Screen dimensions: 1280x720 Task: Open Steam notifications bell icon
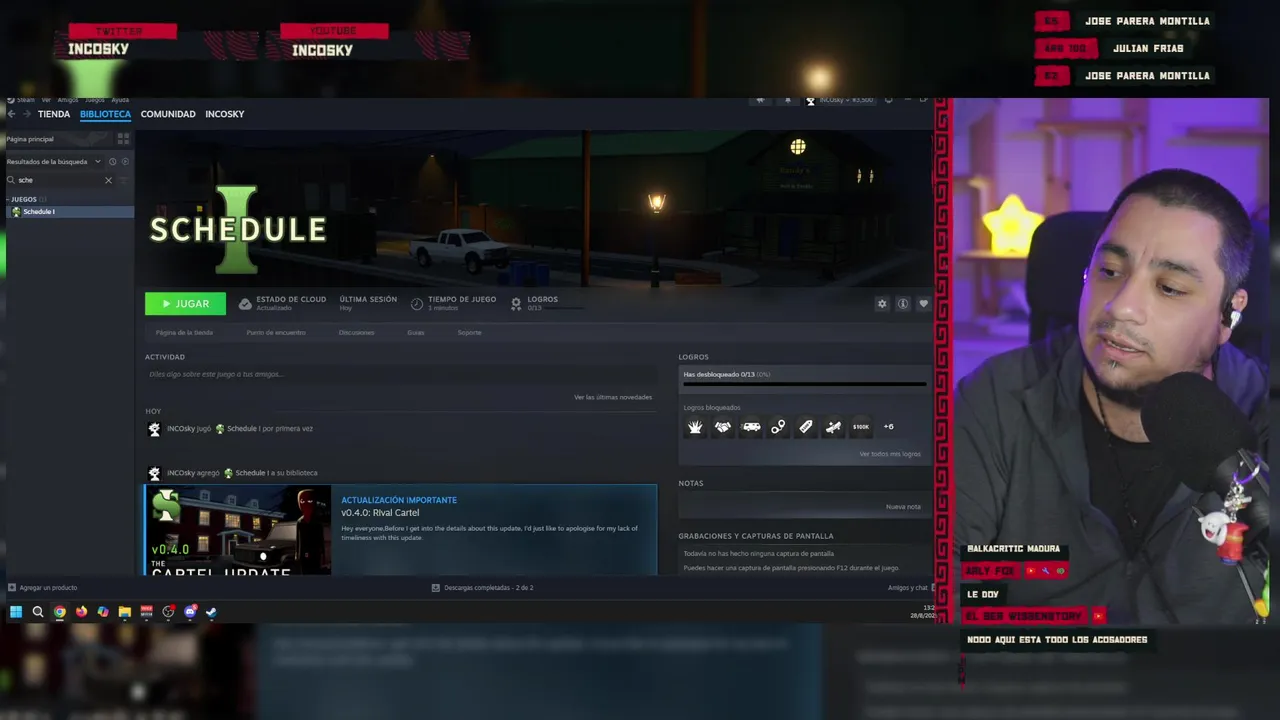(x=788, y=100)
